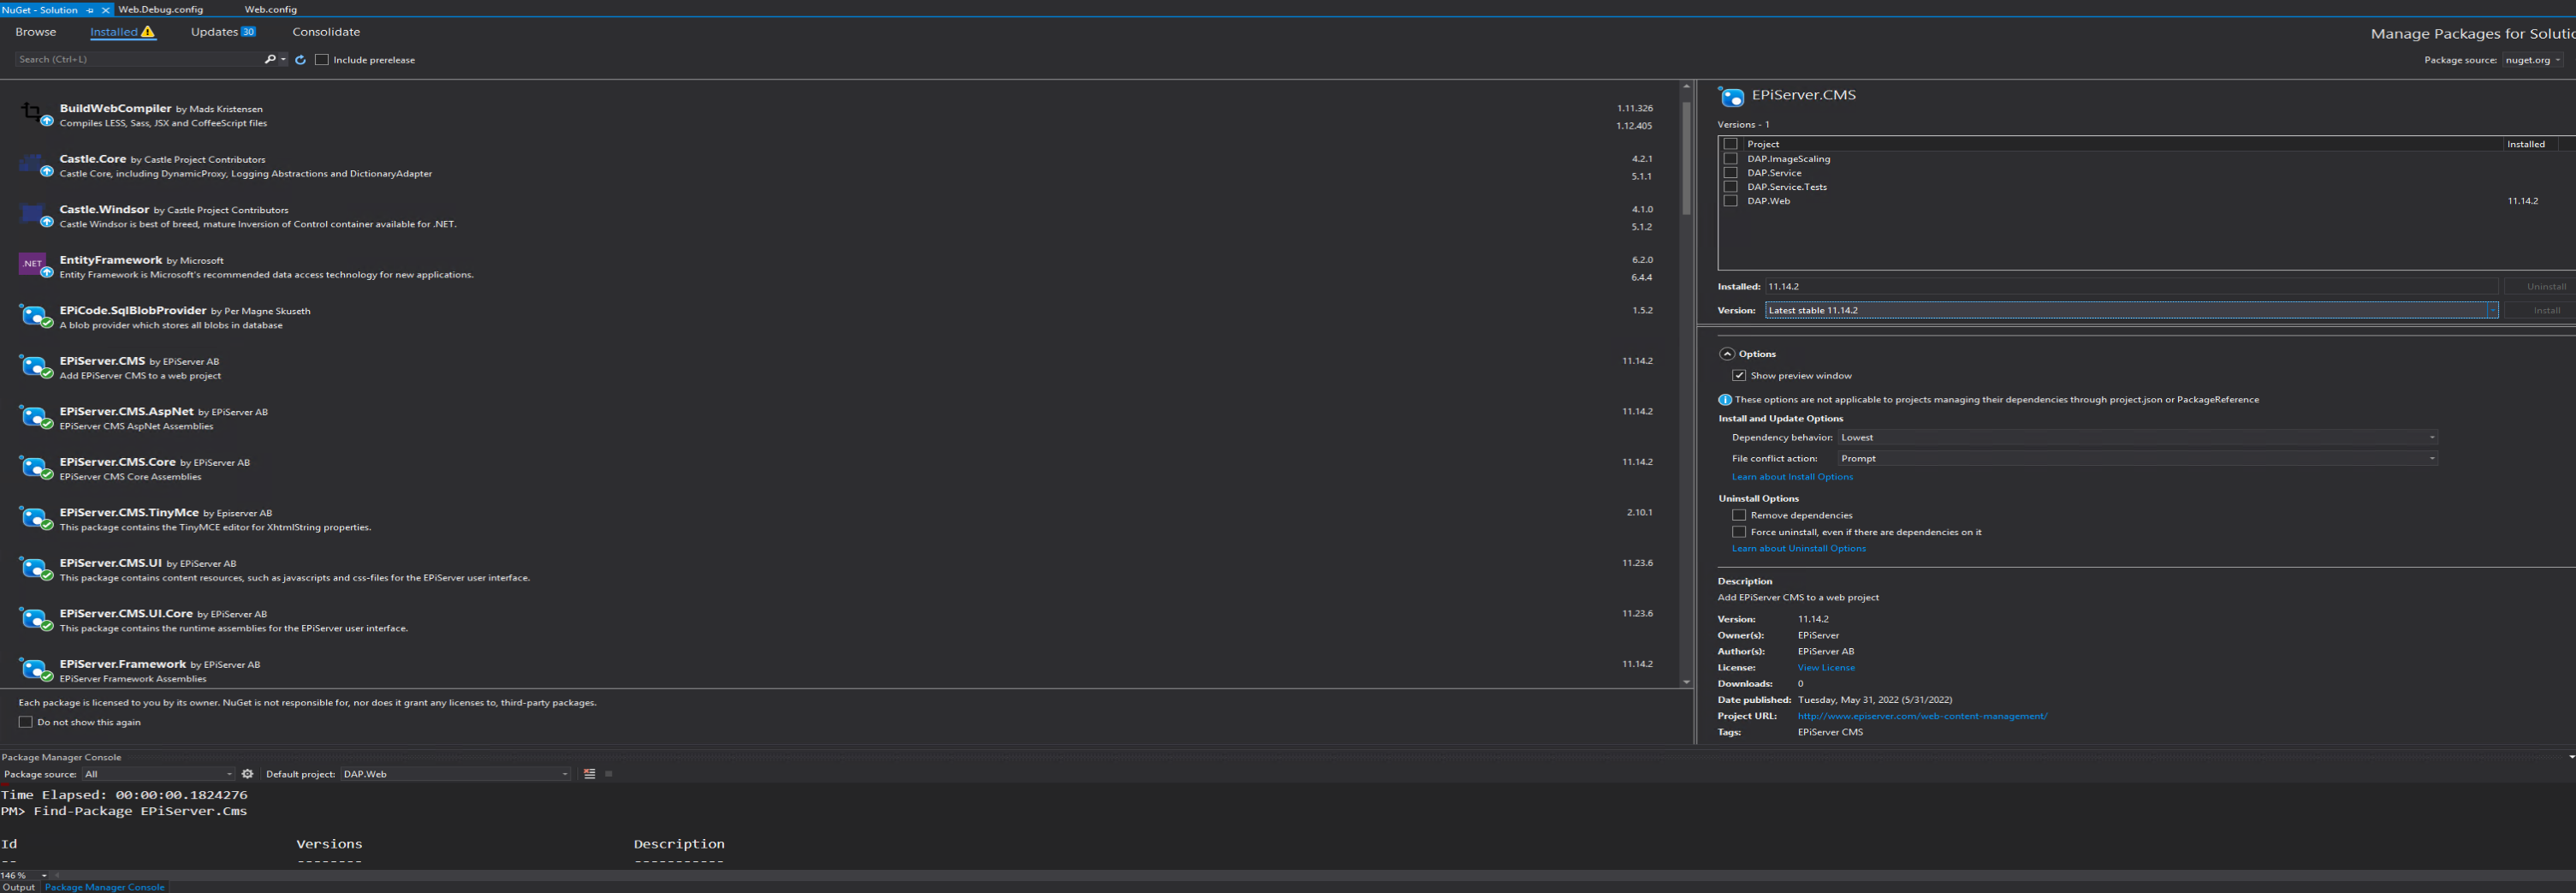Select the BuildWebCompiler package icon
The height and width of the screenshot is (893, 2576).
[35, 114]
